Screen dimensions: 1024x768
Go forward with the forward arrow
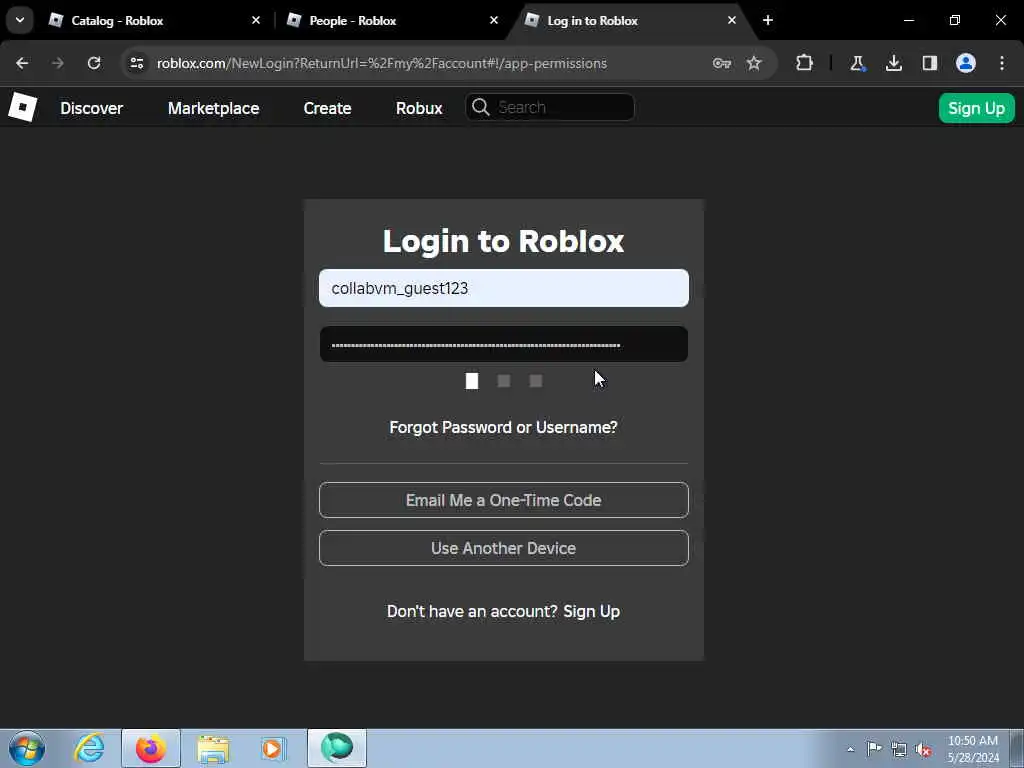pyautogui.click(x=57, y=63)
